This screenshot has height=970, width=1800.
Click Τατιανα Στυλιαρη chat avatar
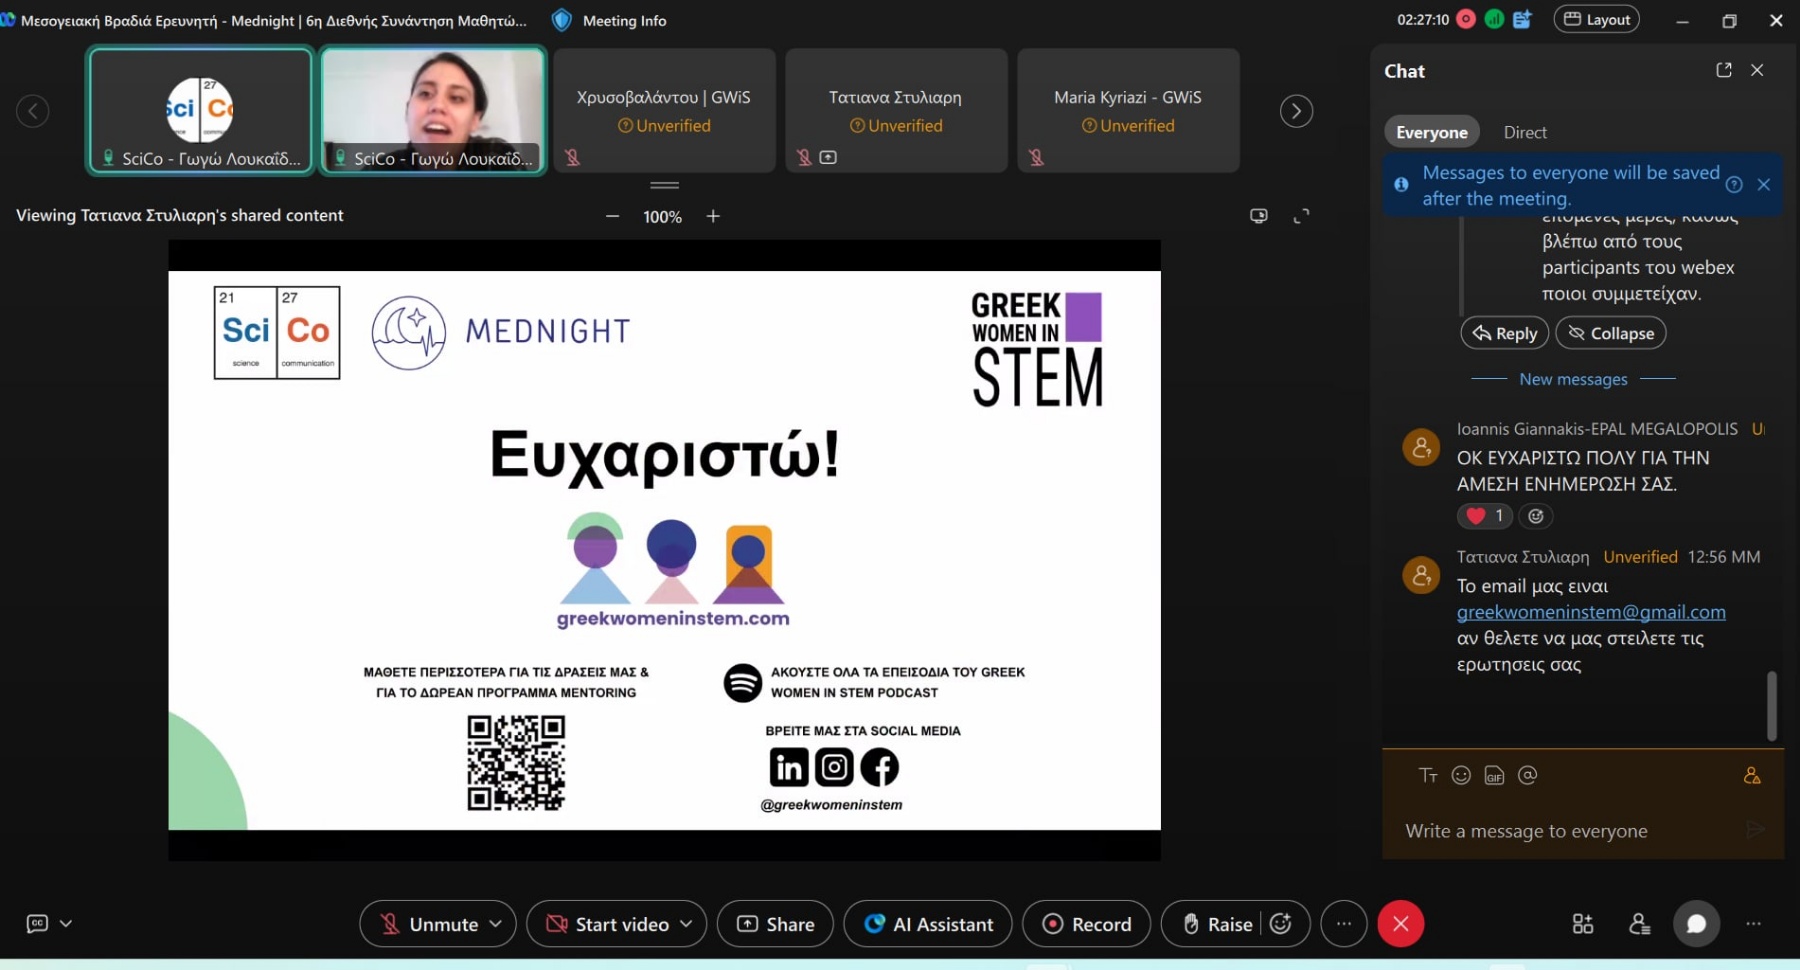click(1421, 575)
